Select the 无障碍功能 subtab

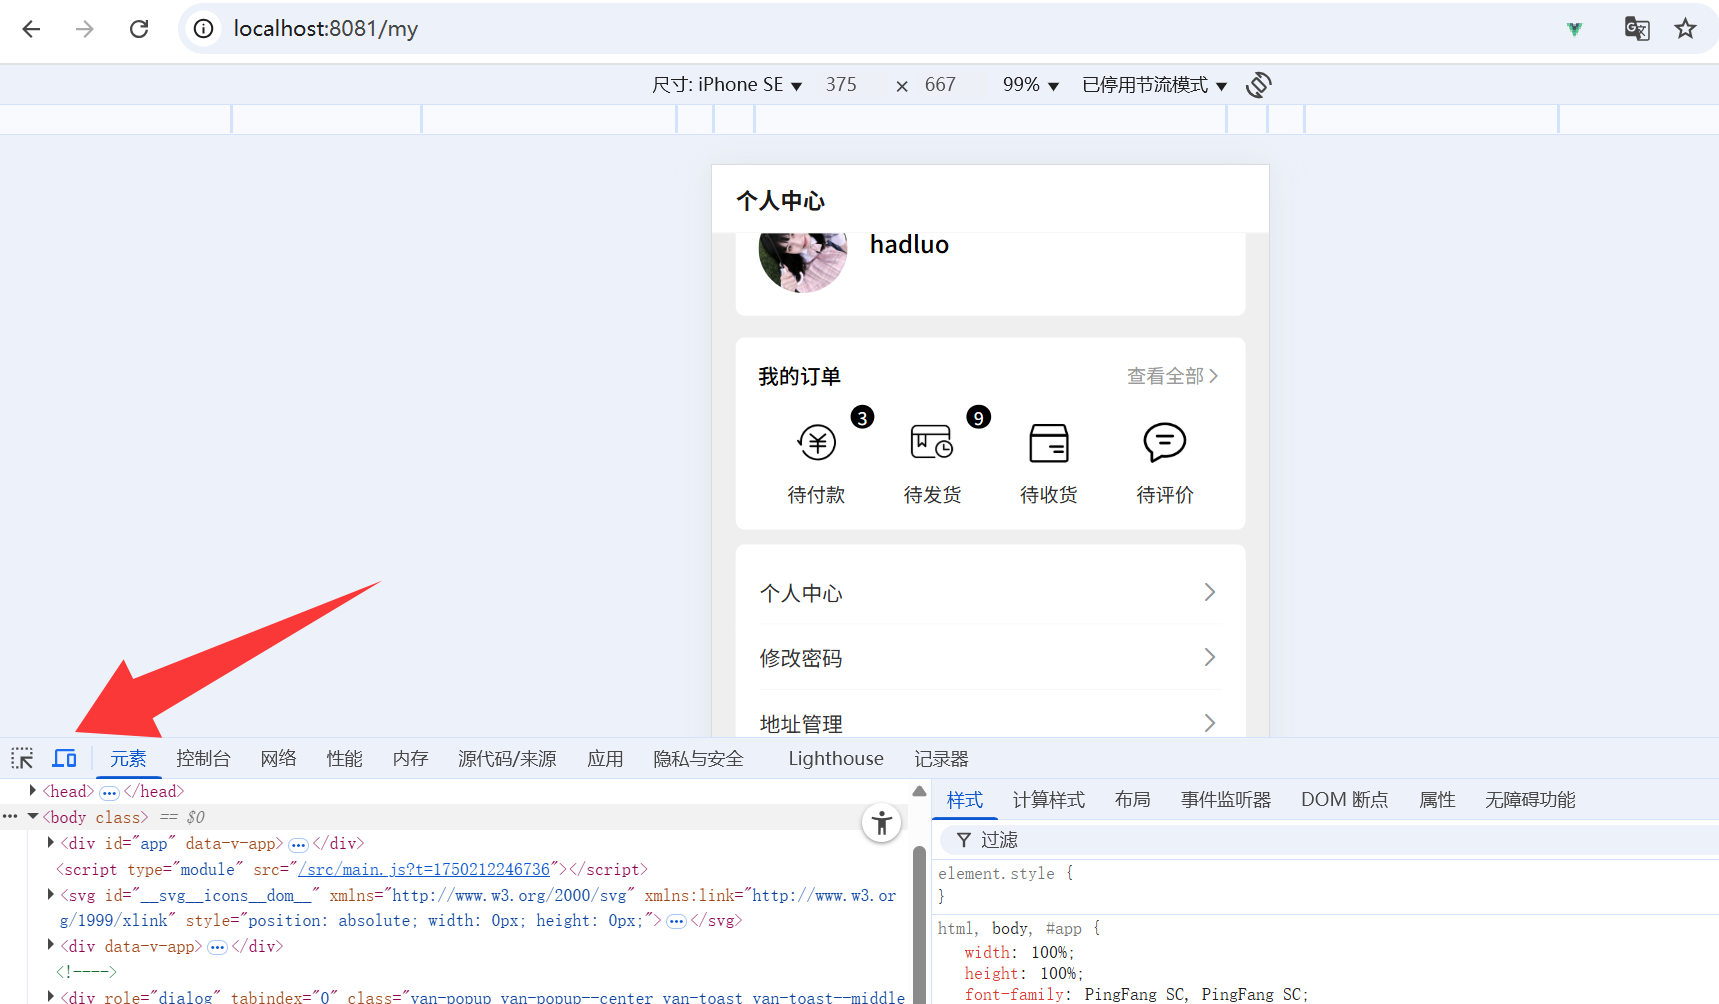pyautogui.click(x=1530, y=800)
